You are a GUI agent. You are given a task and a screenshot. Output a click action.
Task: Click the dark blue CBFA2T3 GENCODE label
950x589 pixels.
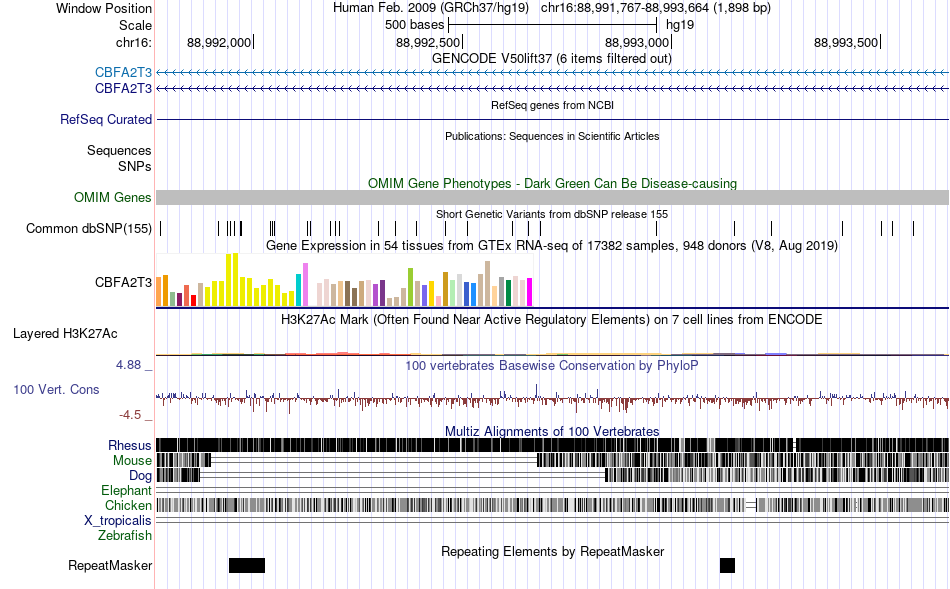[123, 88]
